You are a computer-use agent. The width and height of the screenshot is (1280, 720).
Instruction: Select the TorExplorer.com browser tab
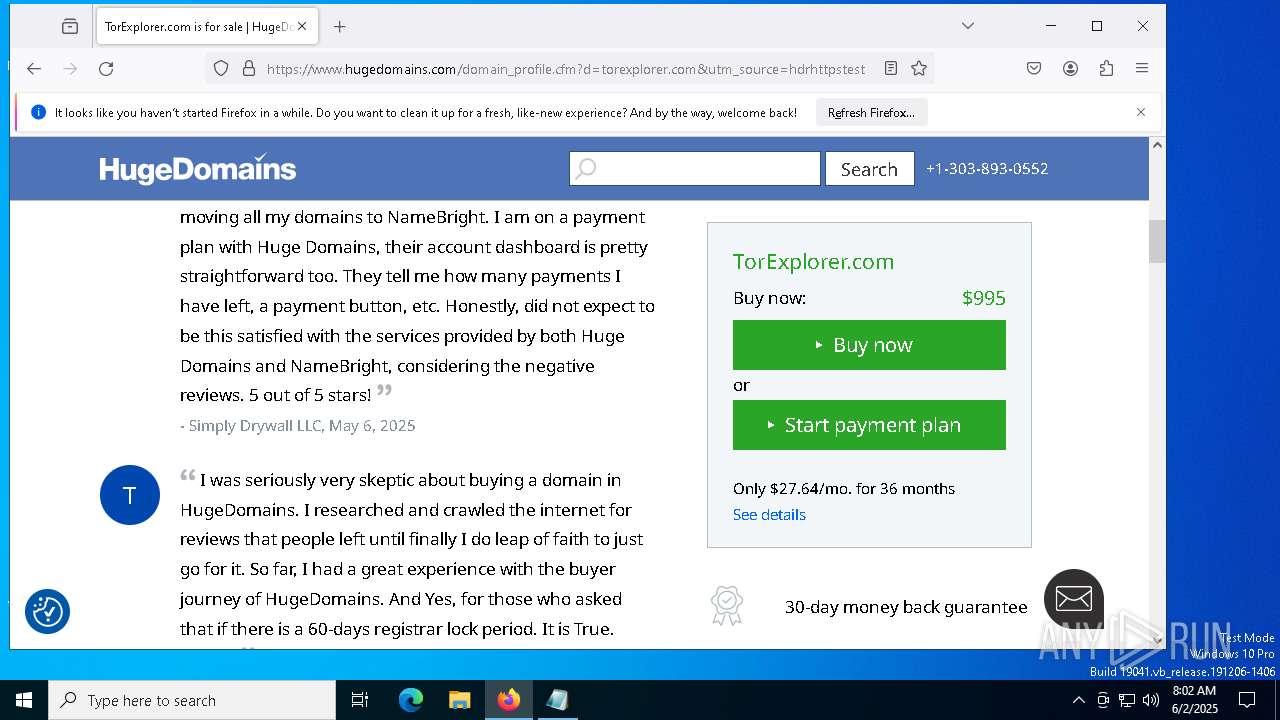pos(207,27)
